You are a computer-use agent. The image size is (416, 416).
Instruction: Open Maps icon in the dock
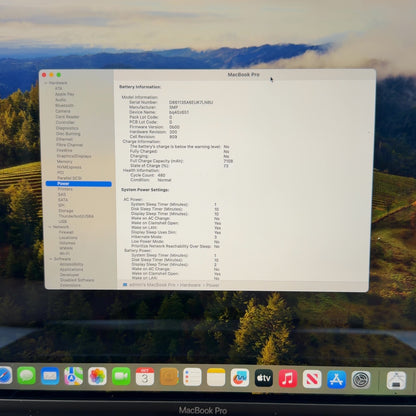pos(74,376)
